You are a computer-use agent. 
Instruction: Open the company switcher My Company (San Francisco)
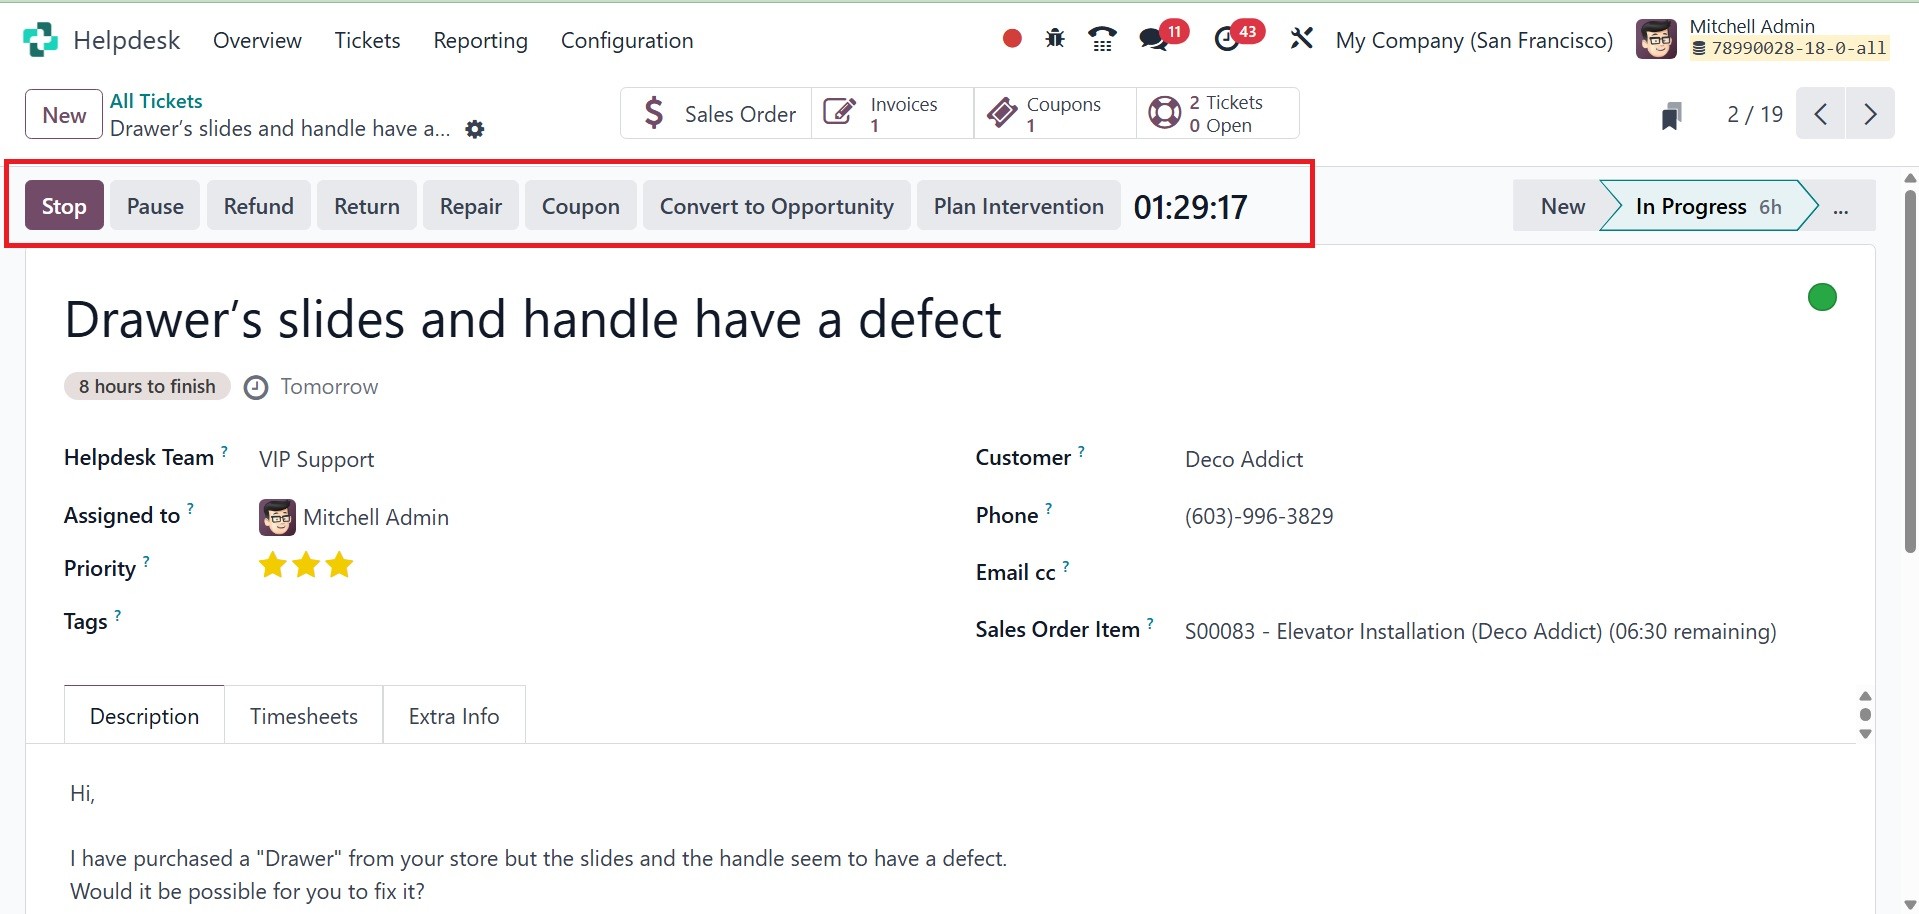click(x=1474, y=40)
